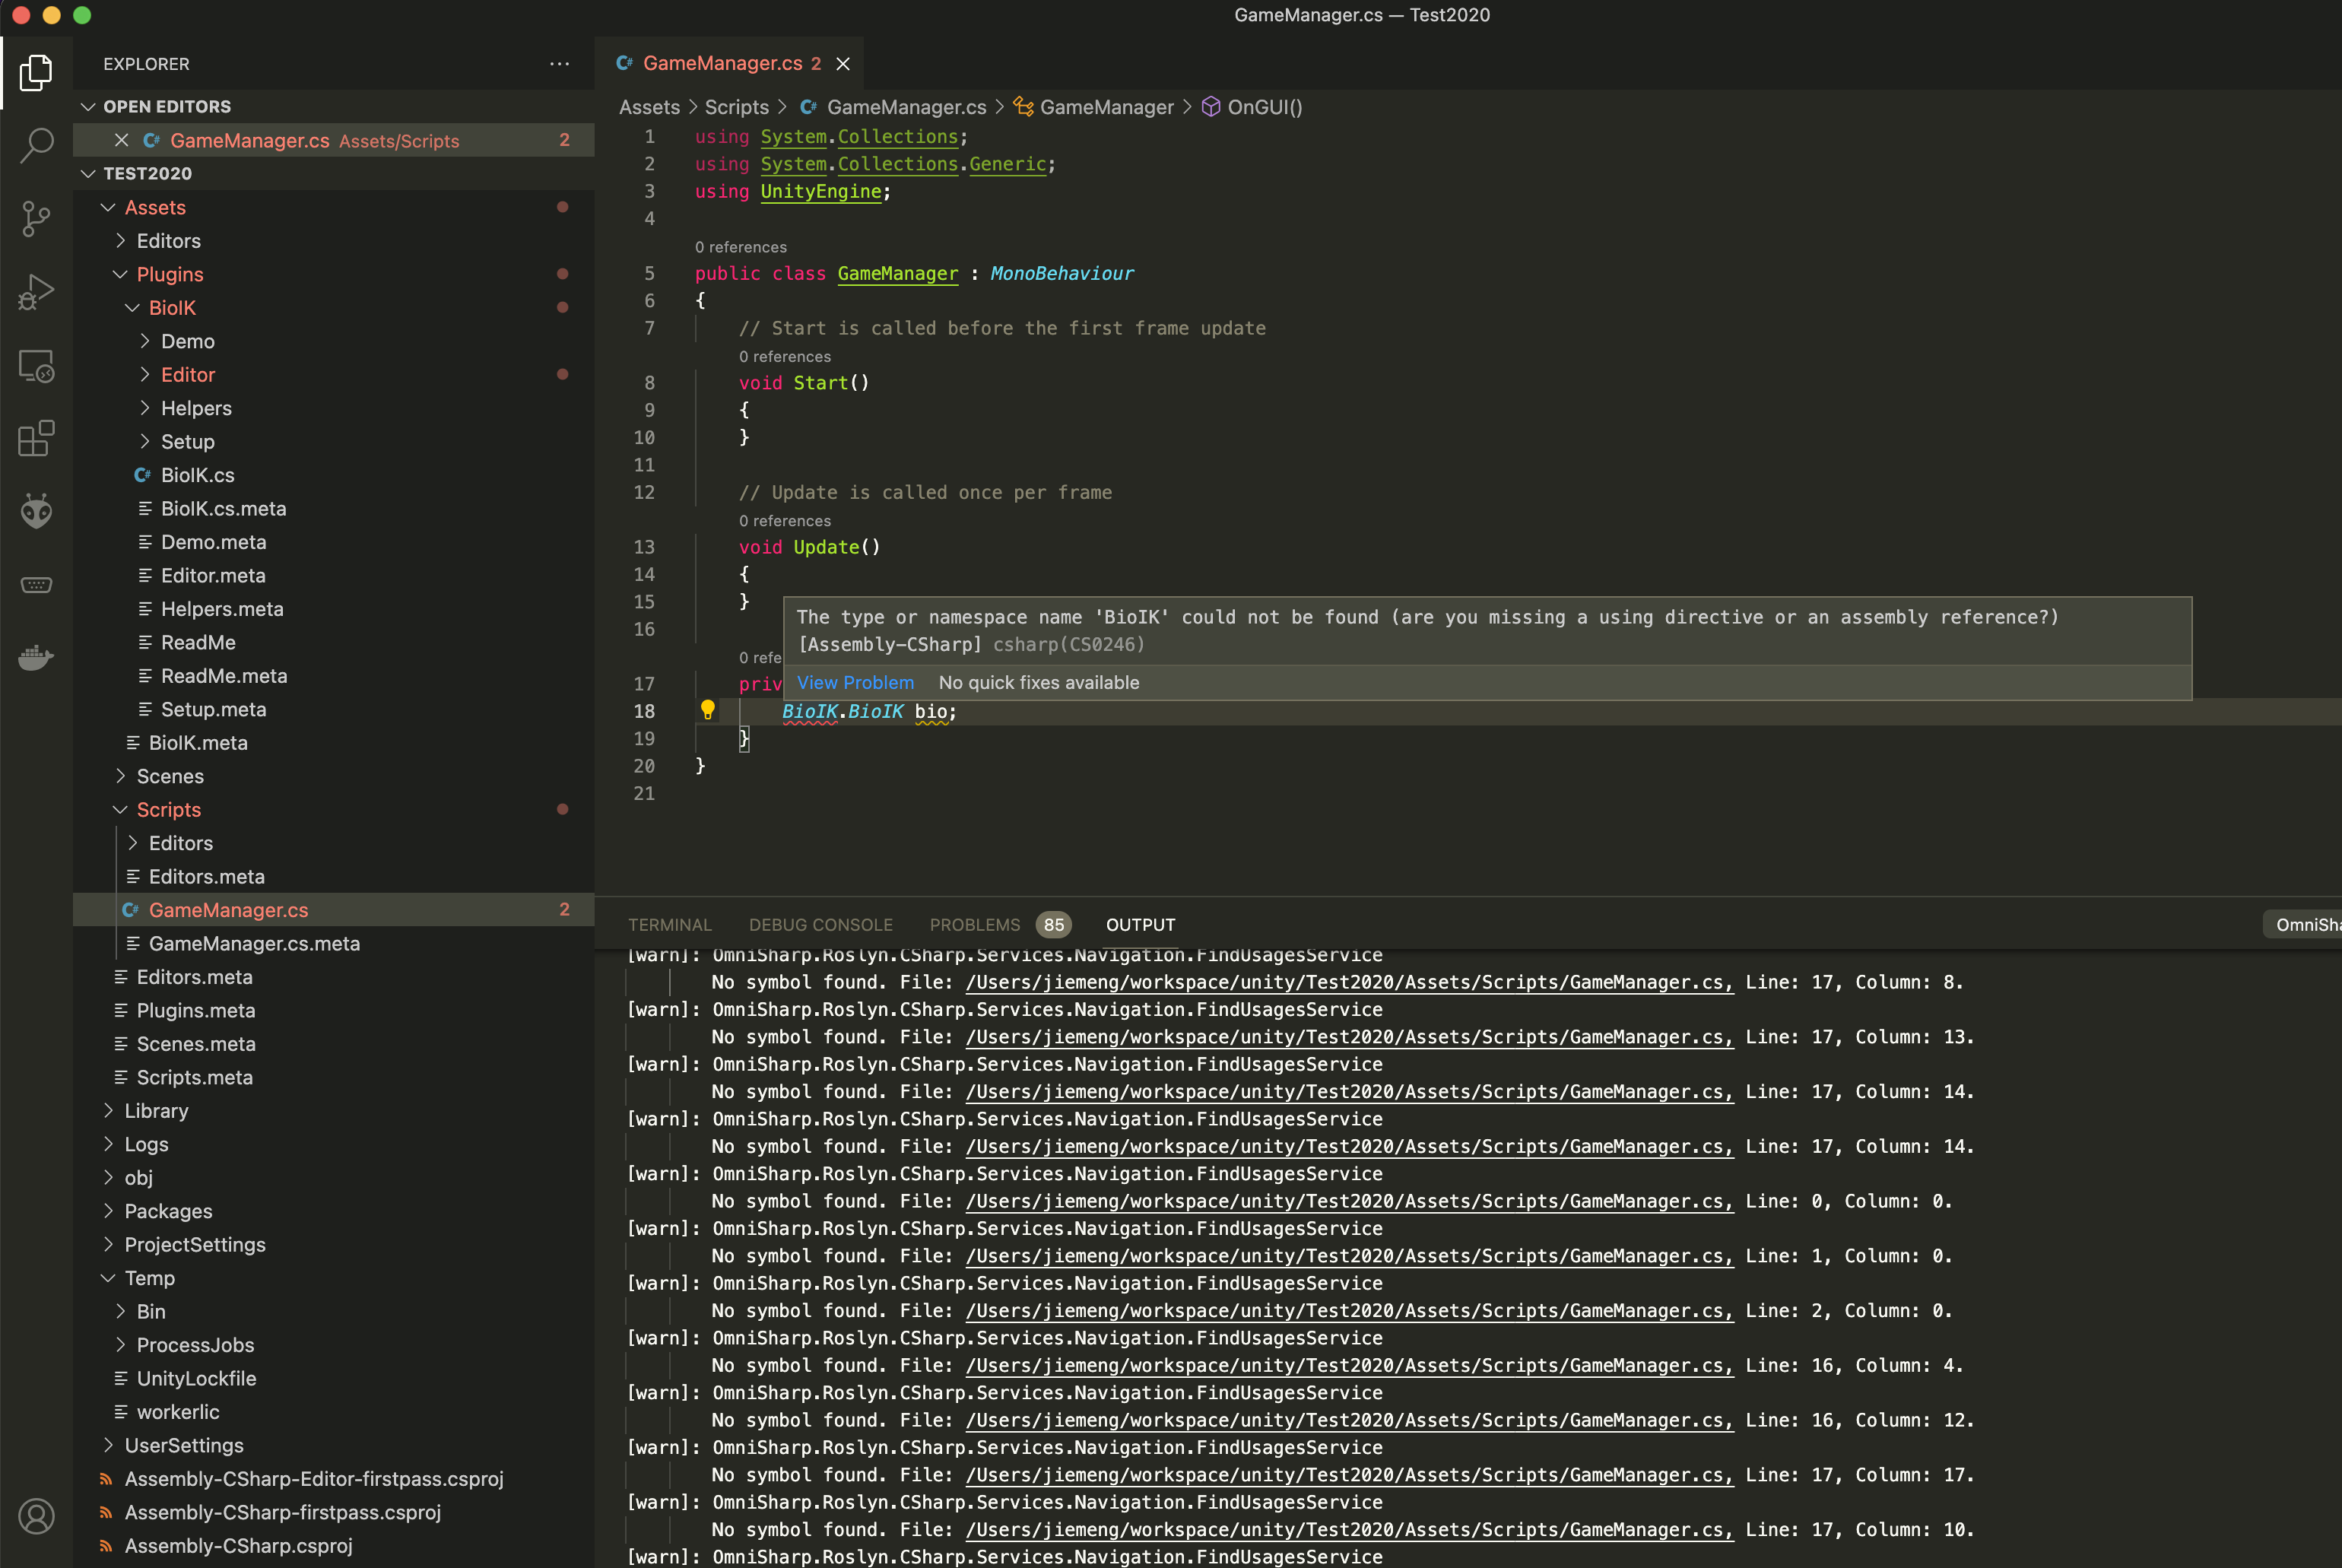Open the Views and More Actions menu
The image size is (2342, 1568).
coord(558,63)
